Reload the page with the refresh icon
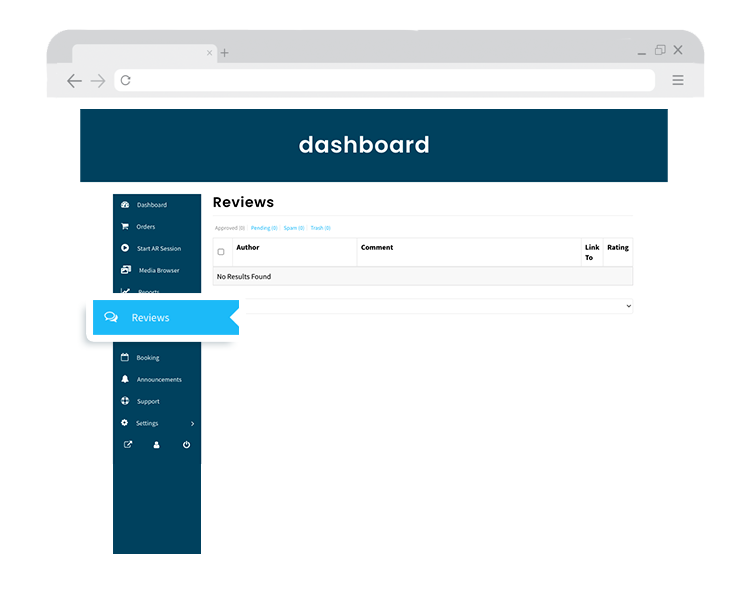Image resolution: width=748 pixels, height=592 pixels. [x=125, y=80]
